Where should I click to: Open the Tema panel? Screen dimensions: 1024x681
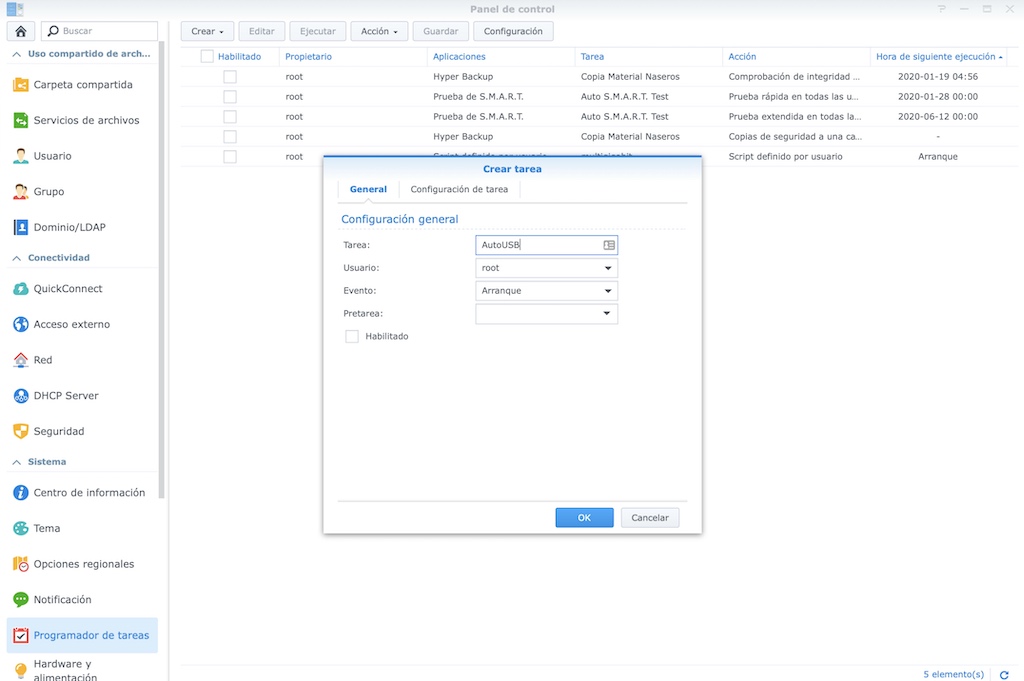(45, 528)
